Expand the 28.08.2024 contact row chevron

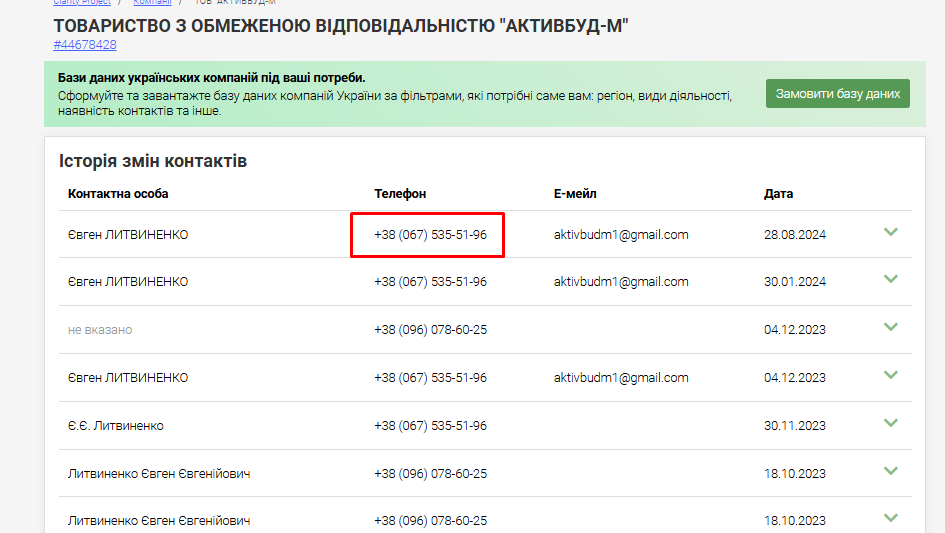click(891, 233)
